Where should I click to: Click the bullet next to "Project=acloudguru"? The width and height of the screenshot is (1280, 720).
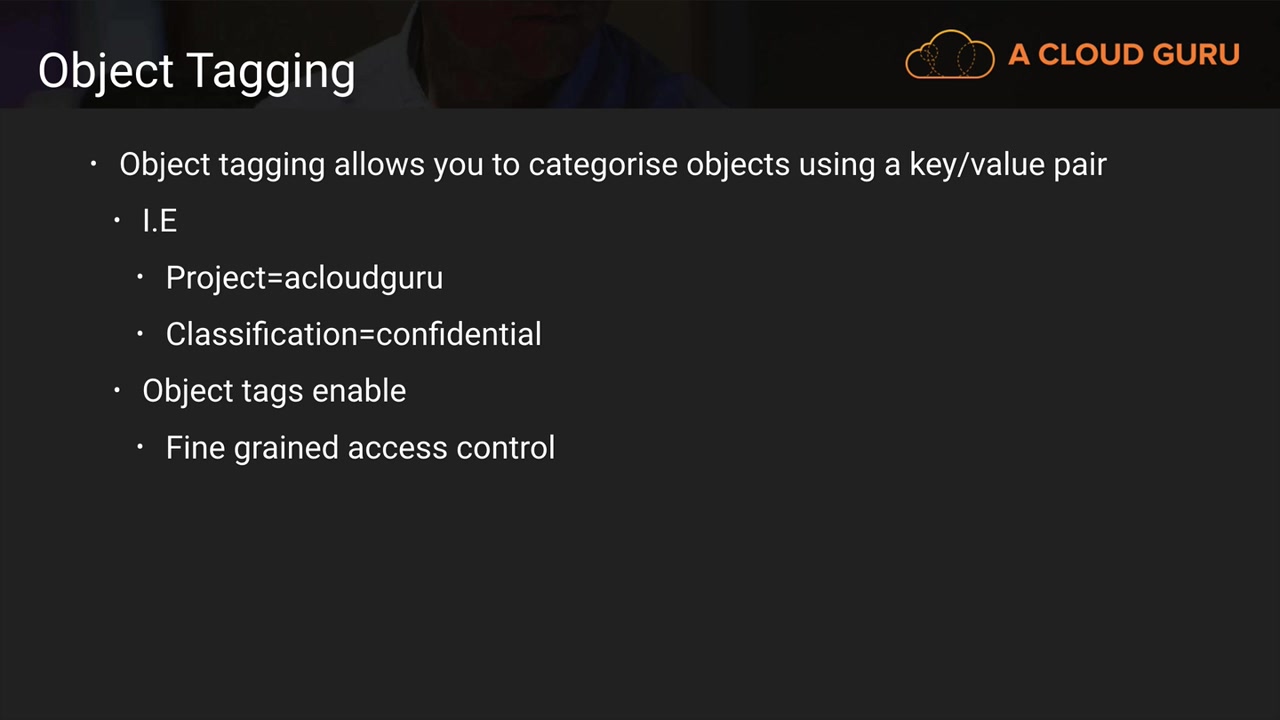(141, 277)
